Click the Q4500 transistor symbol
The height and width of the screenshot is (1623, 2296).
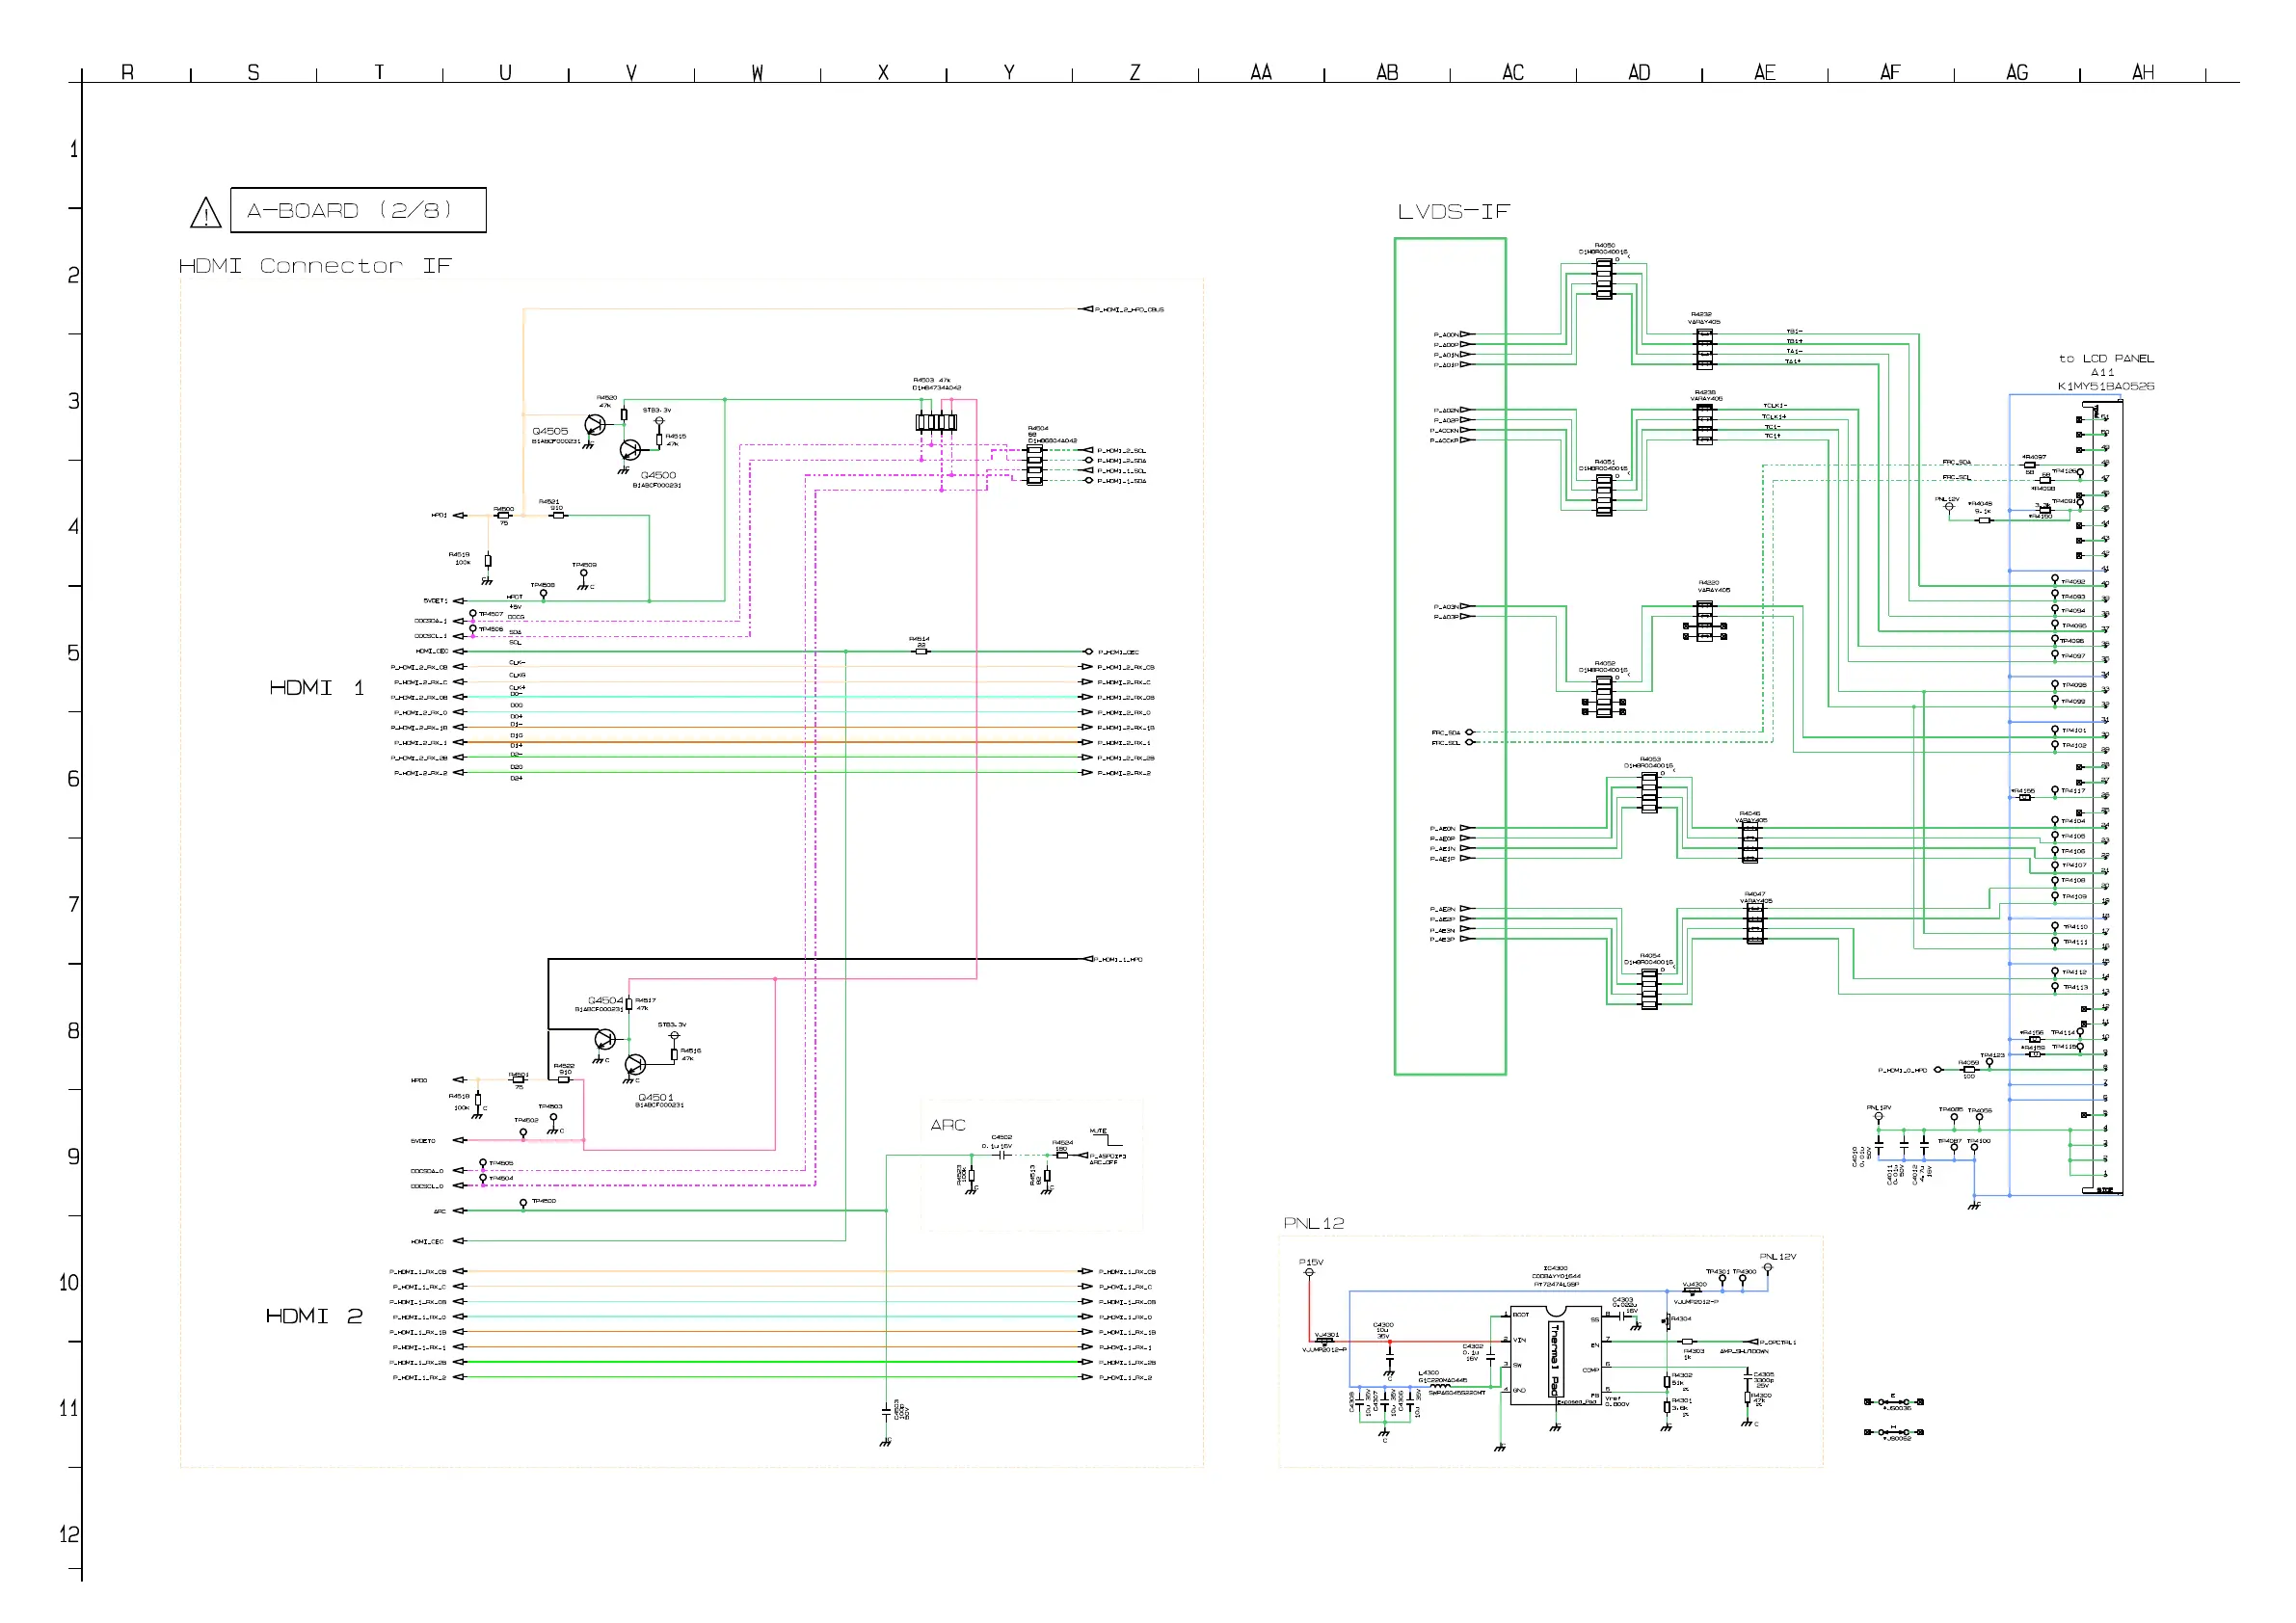point(630,450)
